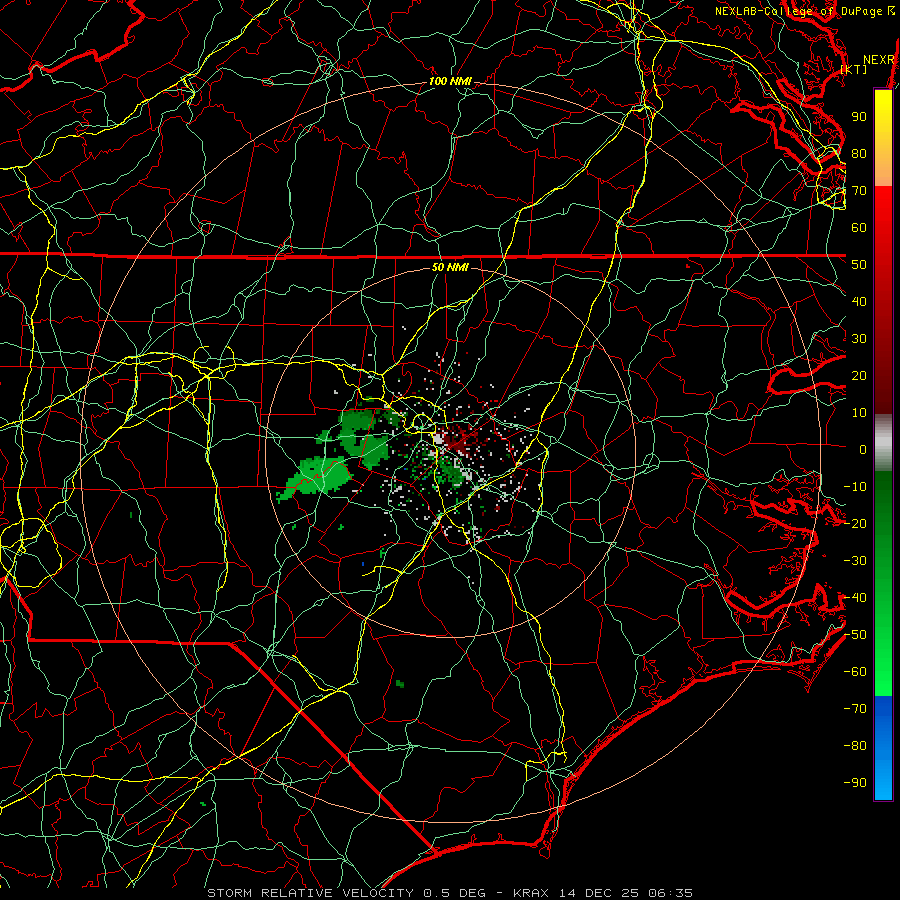
Task: Click the positive 90 scale value
Action: point(859,117)
